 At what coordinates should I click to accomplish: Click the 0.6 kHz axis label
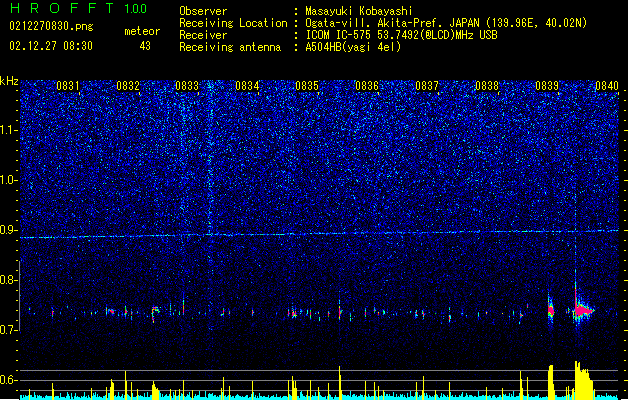pyautogui.click(x=9, y=380)
